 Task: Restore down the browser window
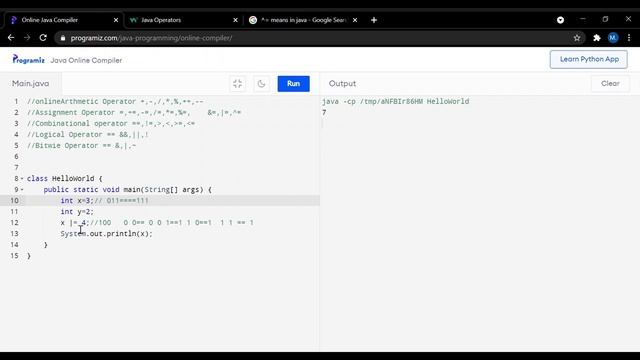pos(605,19)
